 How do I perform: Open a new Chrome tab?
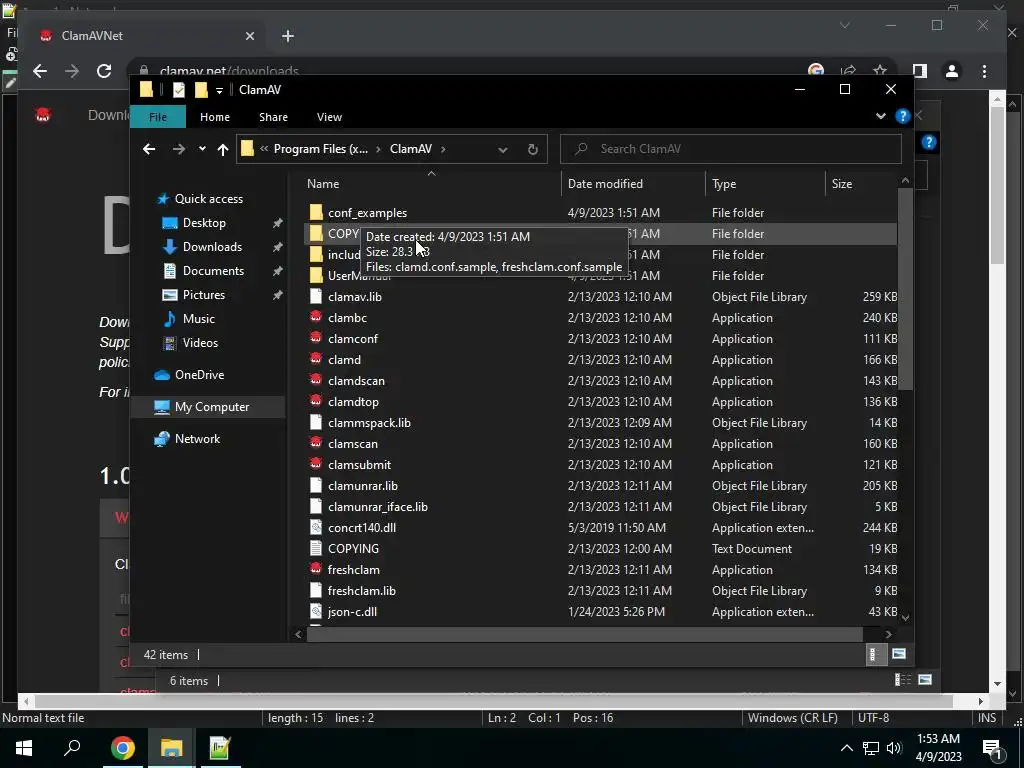[x=288, y=36]
